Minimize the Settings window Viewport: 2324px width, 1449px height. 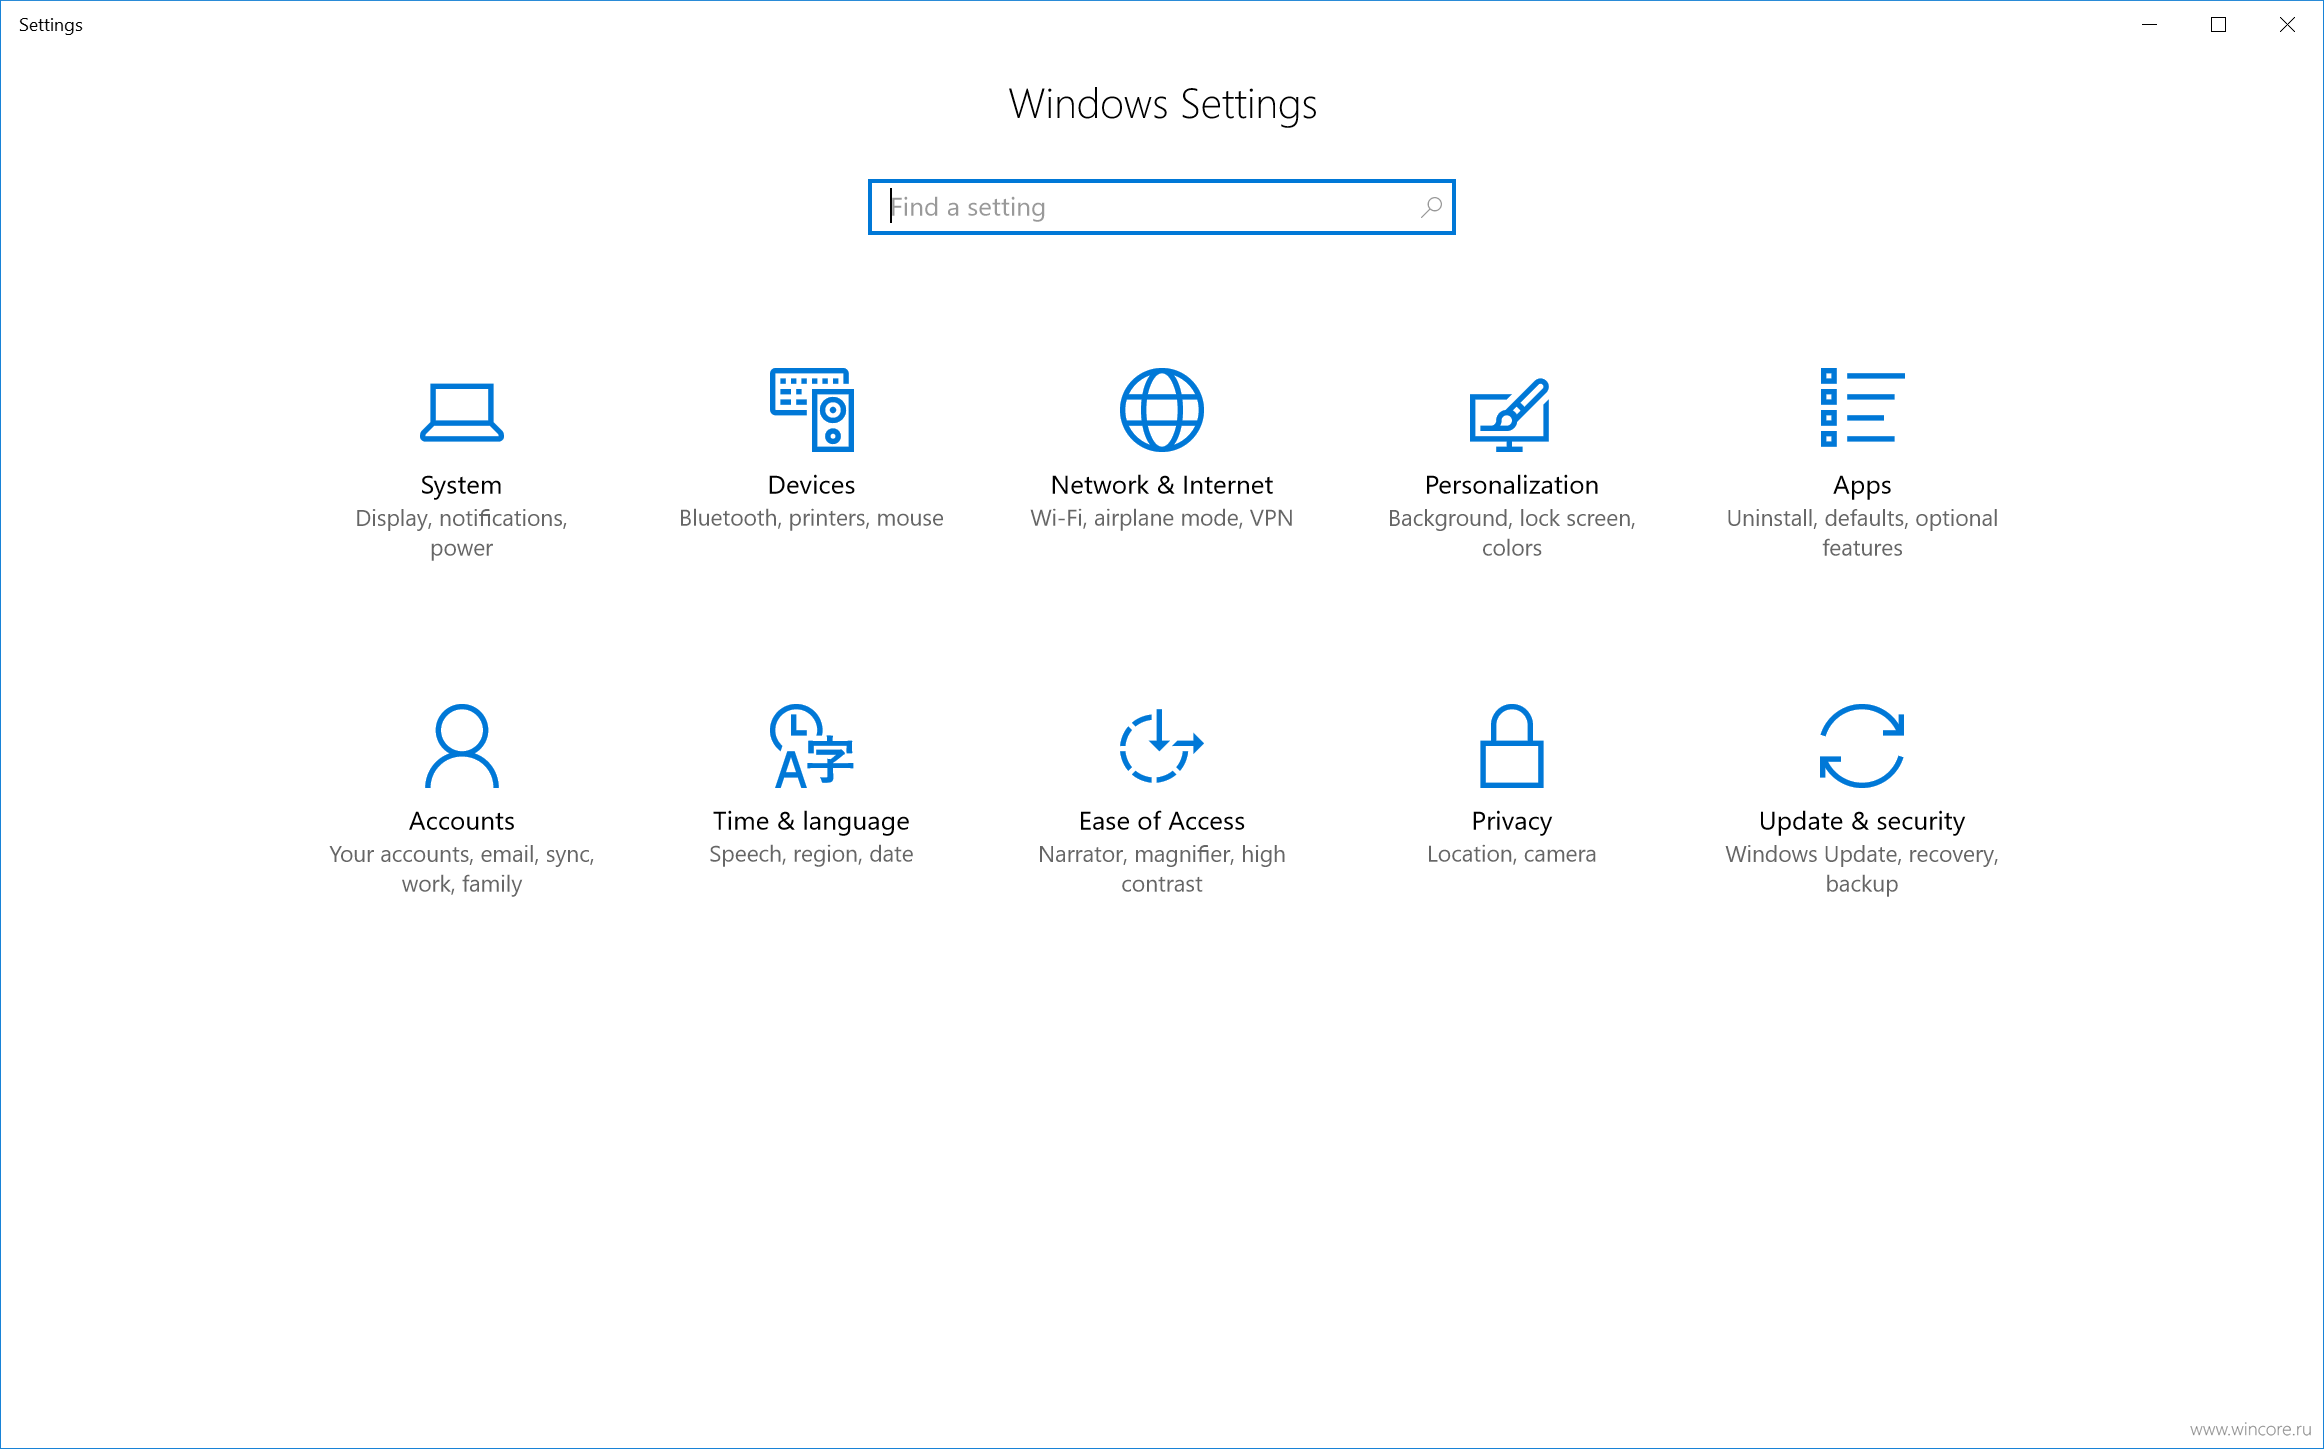(2149, 25)
